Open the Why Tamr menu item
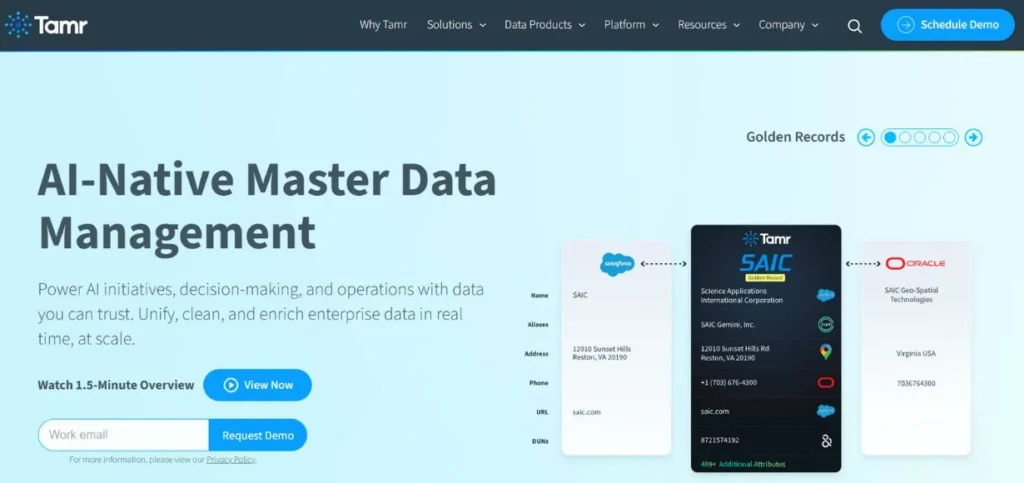The height and width of the screenshot is (483, 1024). [383, 25]
